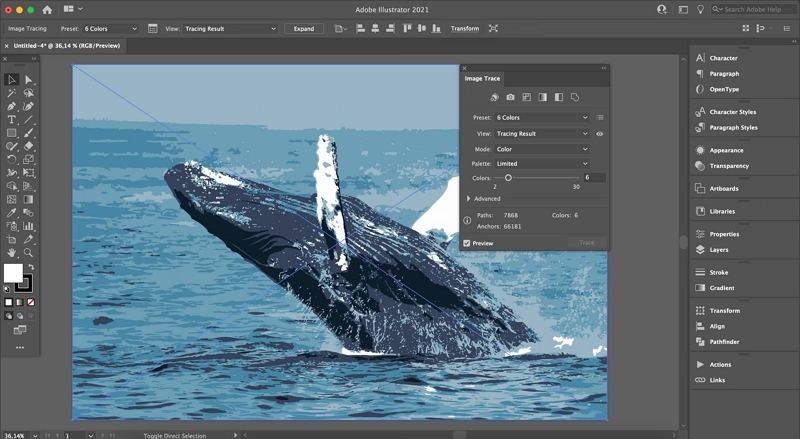Swap fill and stroke colors
800x439 pixels.
[x=29, y=265]
